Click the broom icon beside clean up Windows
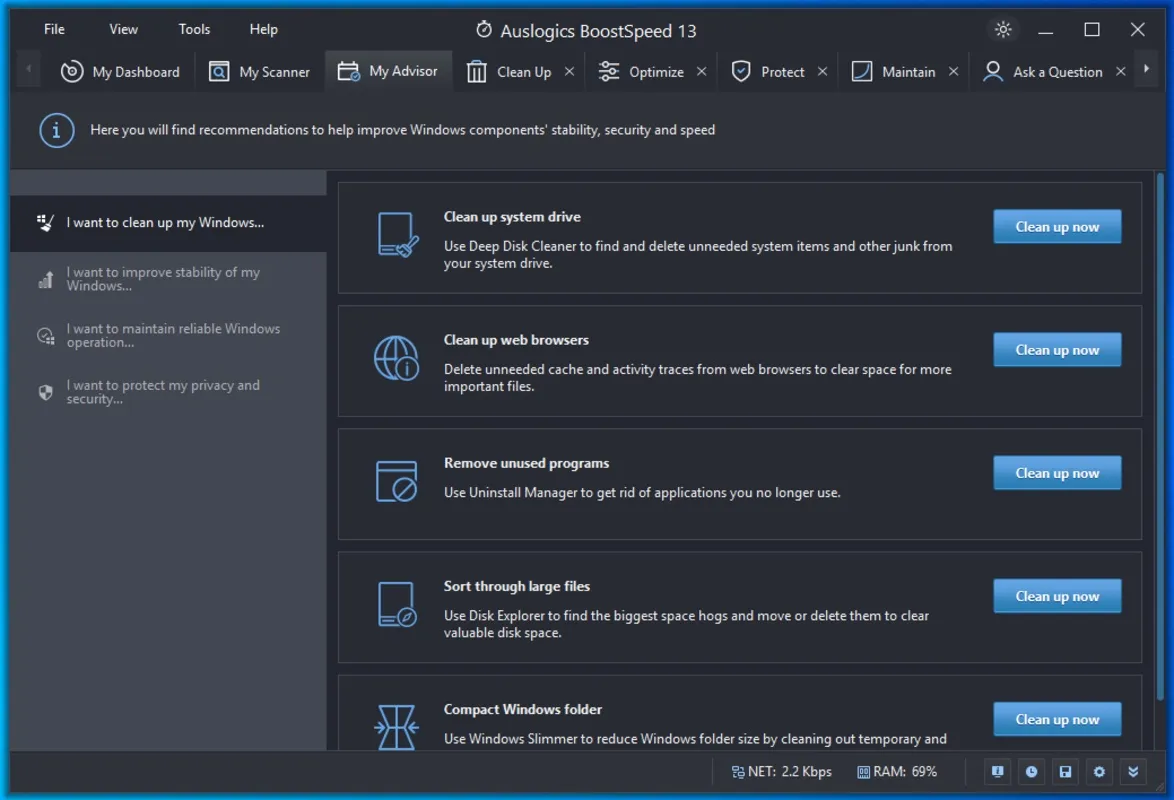The width and height of the screenshot is (1174, 800). click(45, 222)
